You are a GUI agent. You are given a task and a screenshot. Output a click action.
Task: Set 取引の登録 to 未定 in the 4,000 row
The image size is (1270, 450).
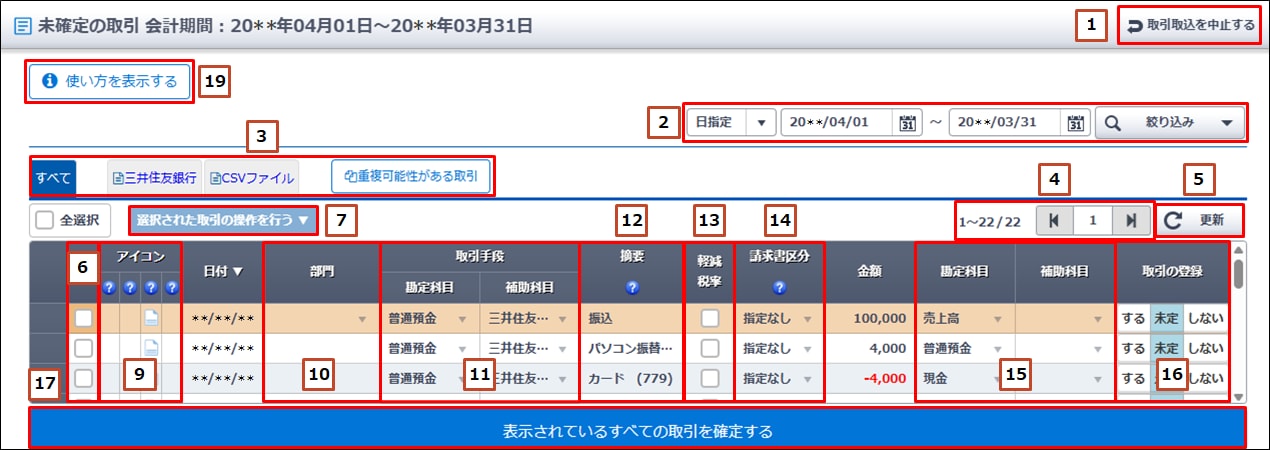pos(1166,348)
